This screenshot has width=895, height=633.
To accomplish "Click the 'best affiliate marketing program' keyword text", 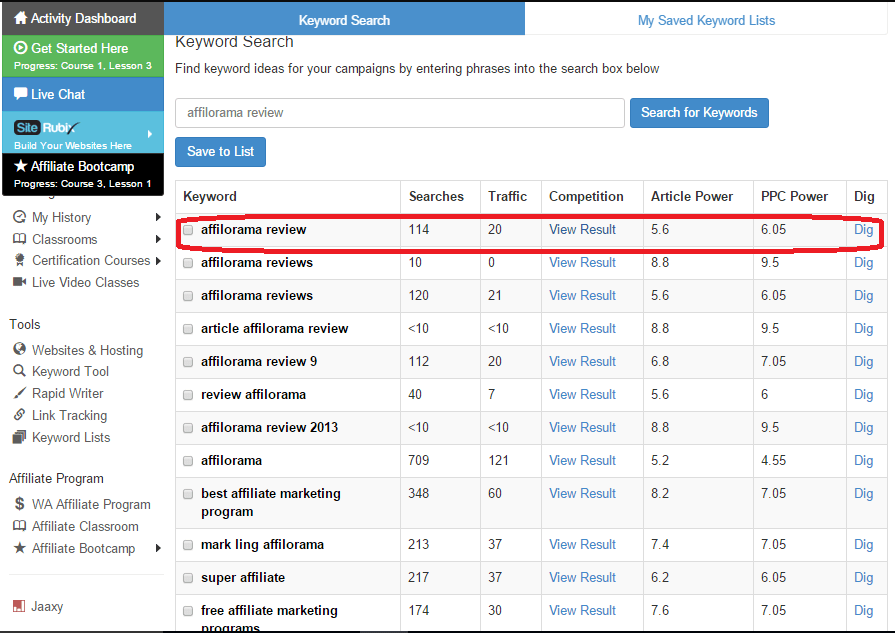I will tap(271, 502).
